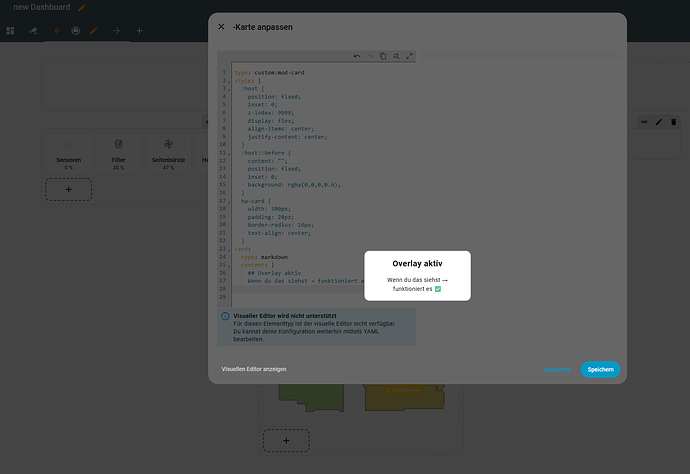Open the first dashboard view tab icon
Viewport: 690px width, 474px height.
[10, 31]
